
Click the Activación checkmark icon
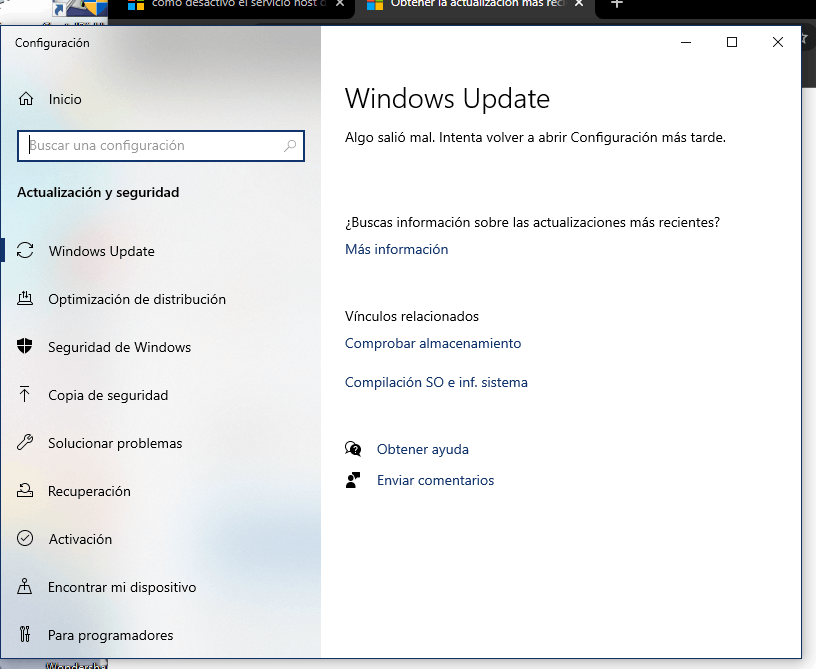[x=25, y=538]
